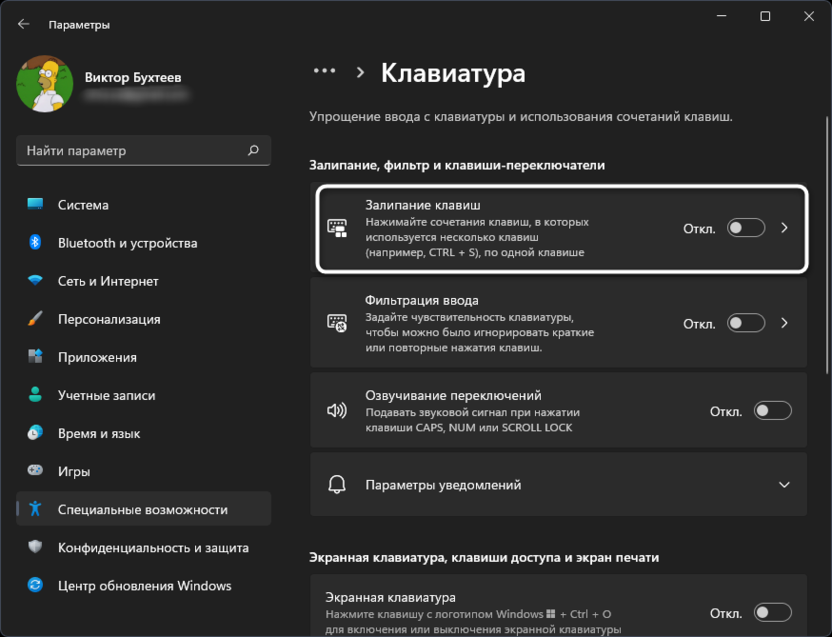The width and height of the screenshot is (832, 637).
Task: Enable the Фильтрация ввода toggle
Action: click(x=746, y=323)
